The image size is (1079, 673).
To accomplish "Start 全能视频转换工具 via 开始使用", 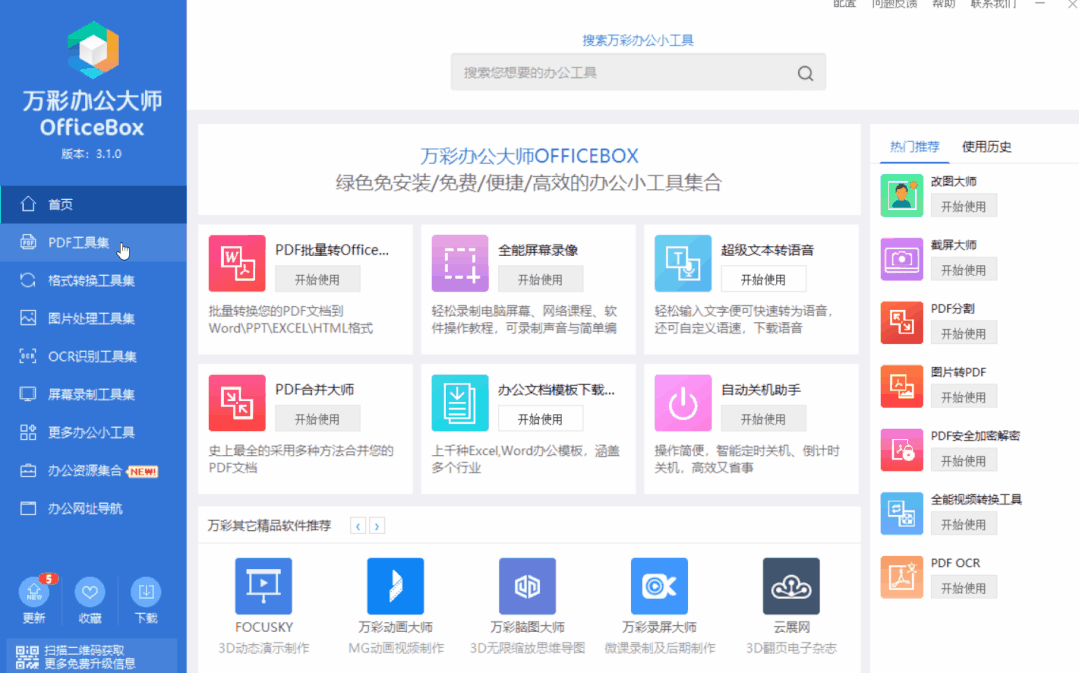I will [963, 524].
